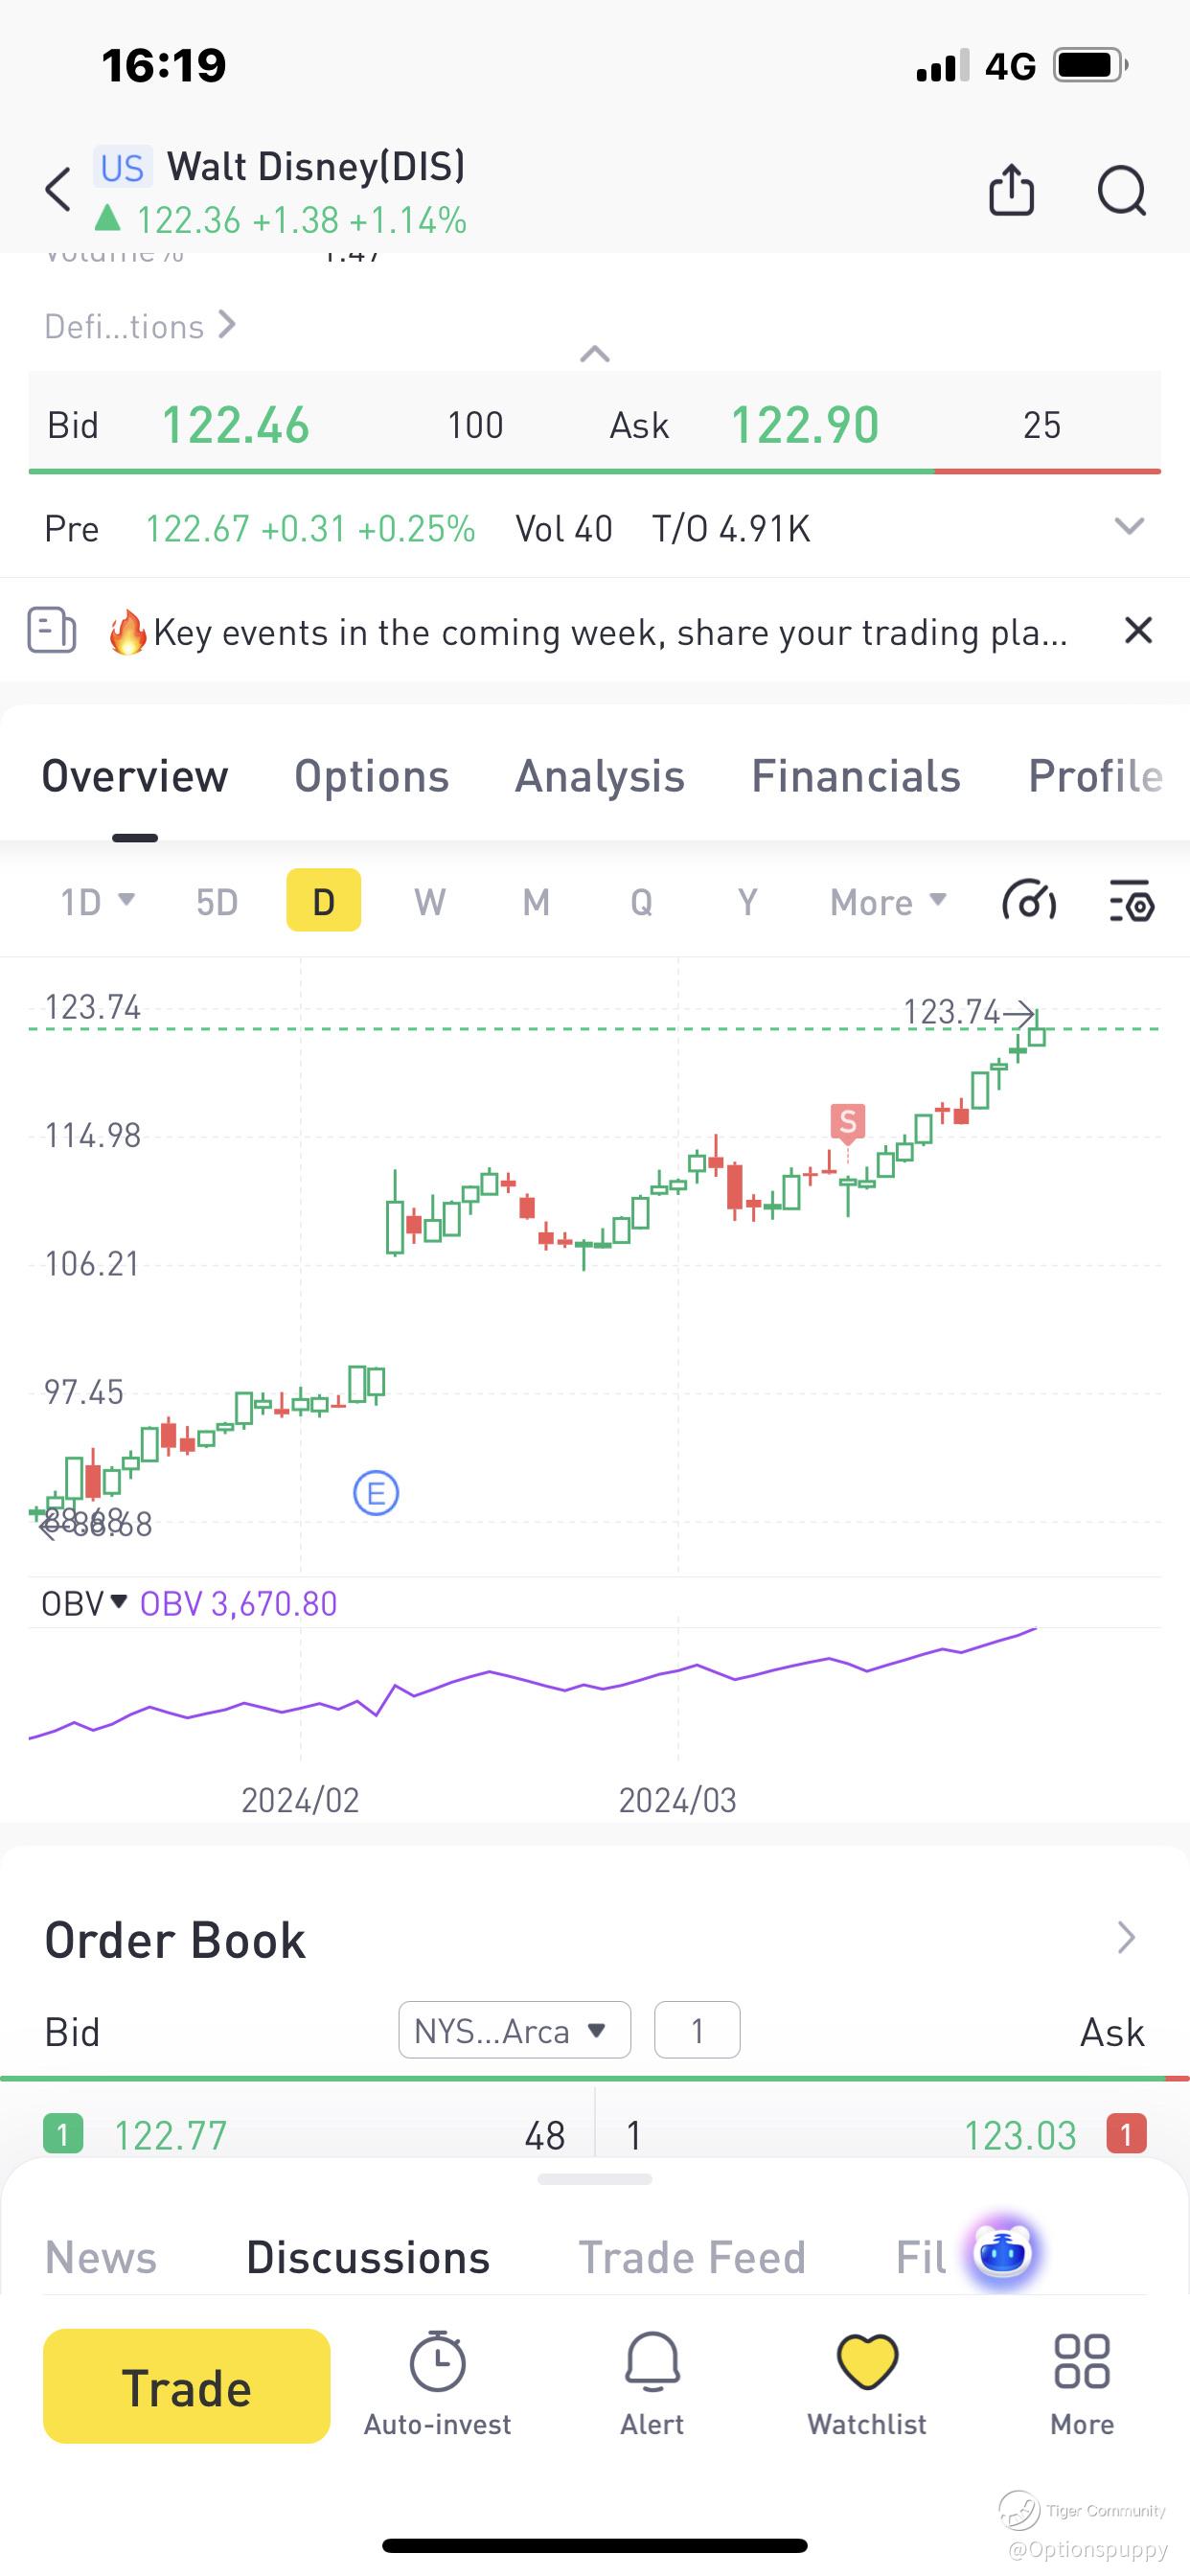Open the NYS...Arca exchange dropdown

click(514, 2030)
